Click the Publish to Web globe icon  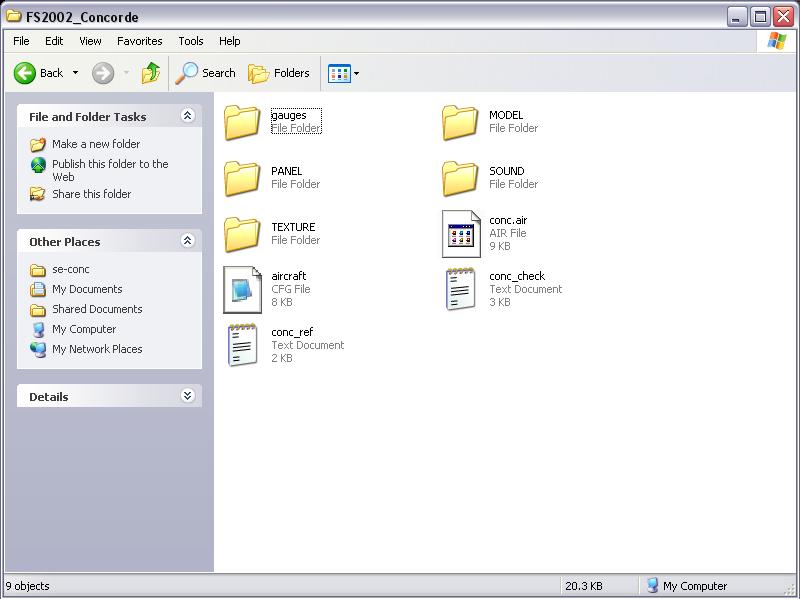[x=38, y=165]
